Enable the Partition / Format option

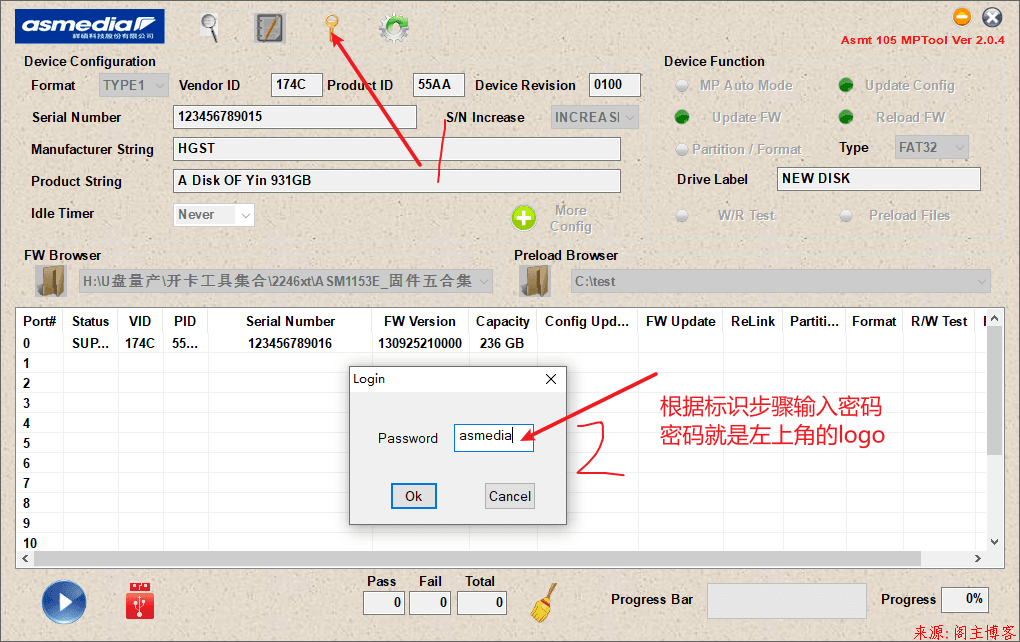[x=682, y=150]
